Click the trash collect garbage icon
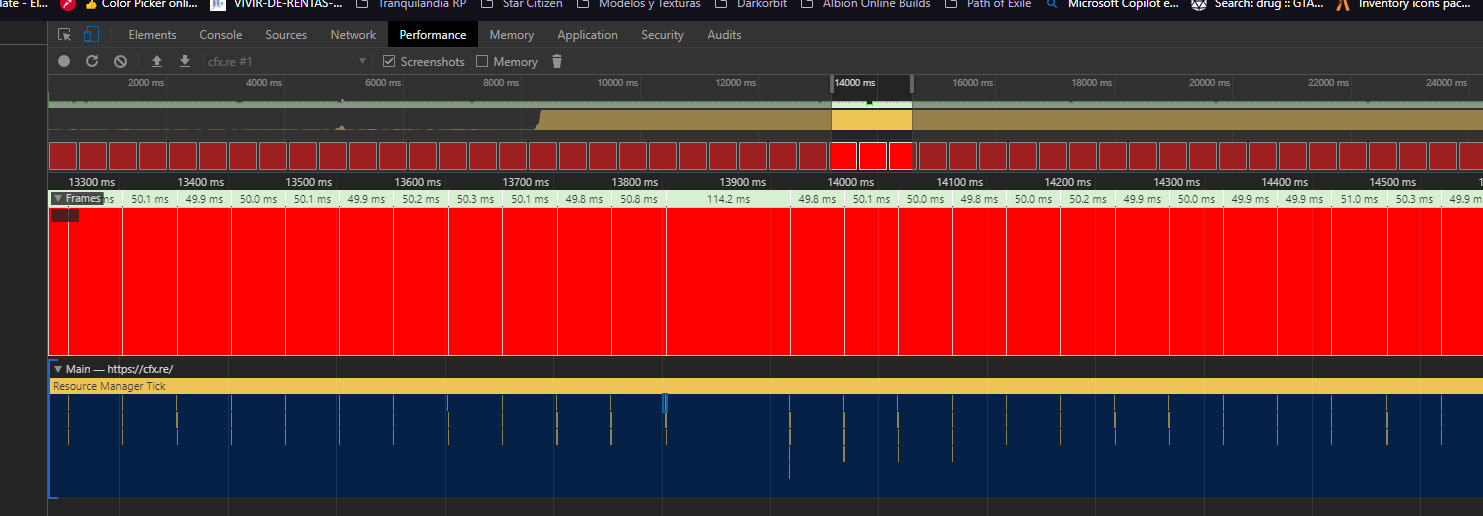 click(557, 62)
